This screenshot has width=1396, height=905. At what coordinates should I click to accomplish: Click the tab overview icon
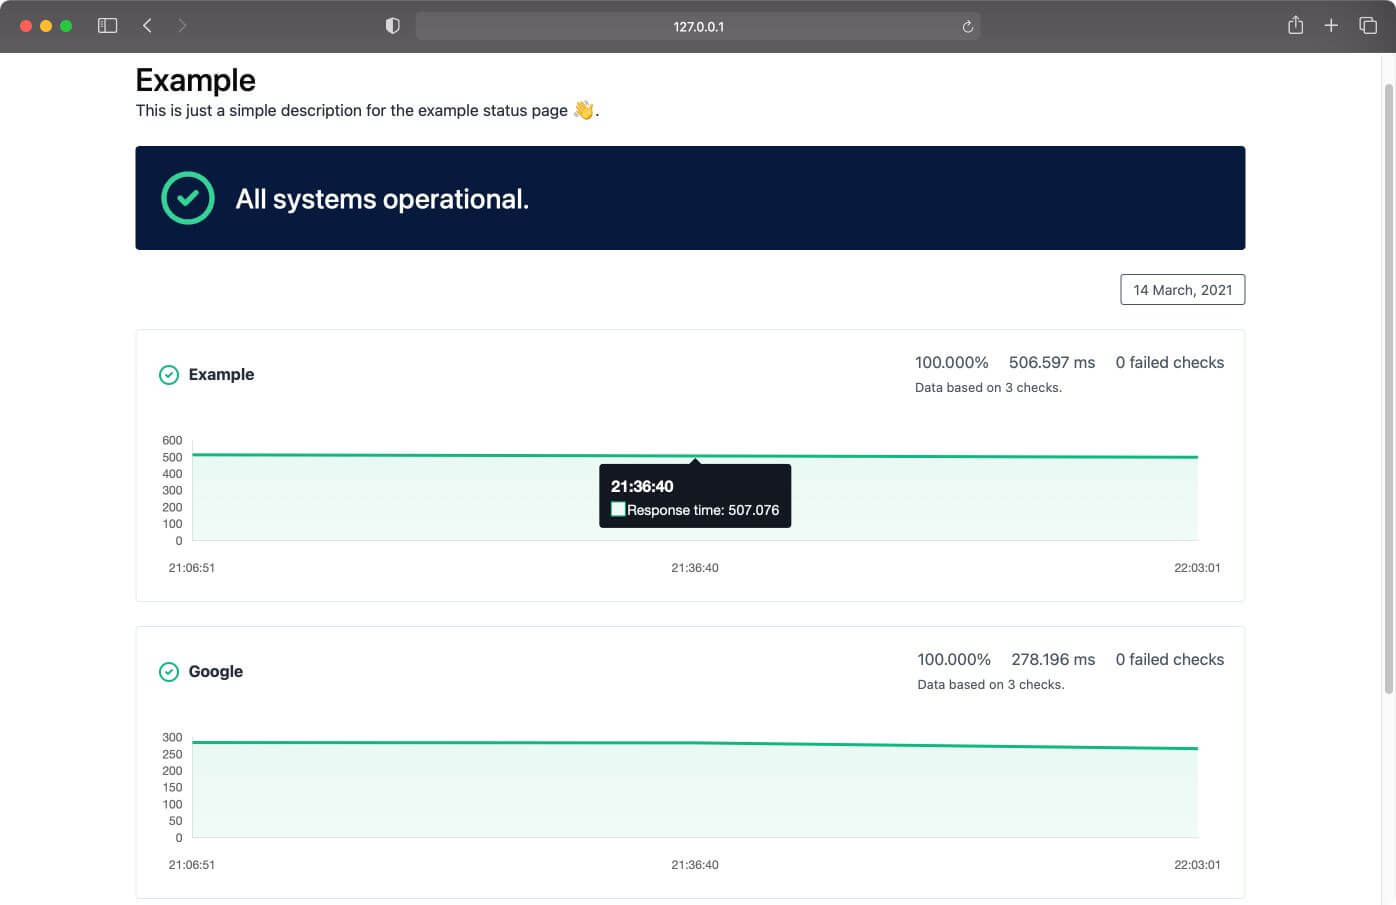1368,25
